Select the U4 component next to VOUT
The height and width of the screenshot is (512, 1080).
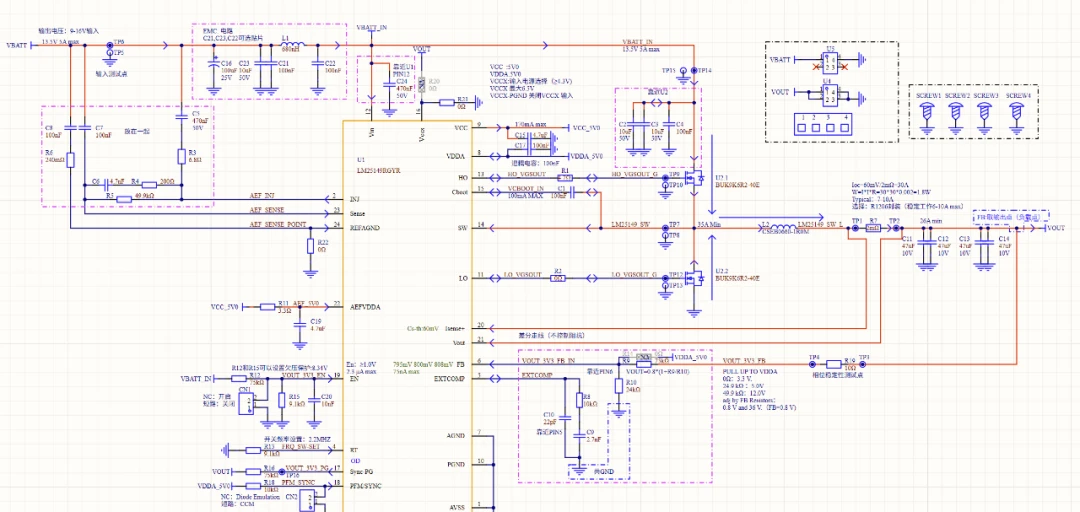tap(828, 93)
